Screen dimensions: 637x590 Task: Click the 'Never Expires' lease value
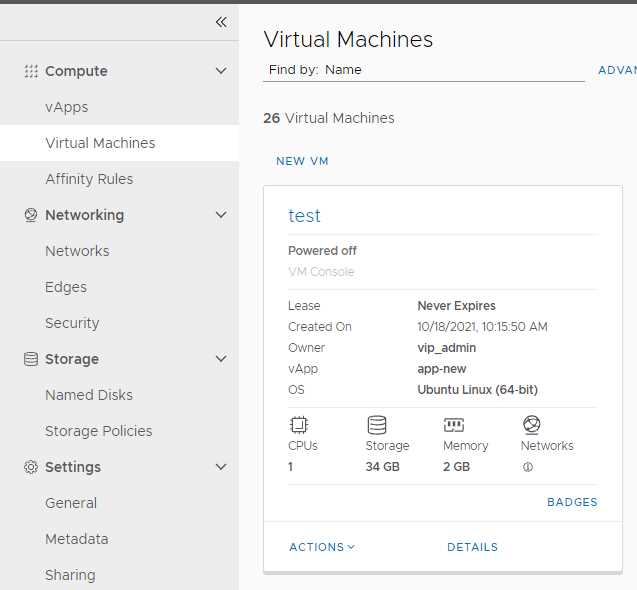coord(457,306)
